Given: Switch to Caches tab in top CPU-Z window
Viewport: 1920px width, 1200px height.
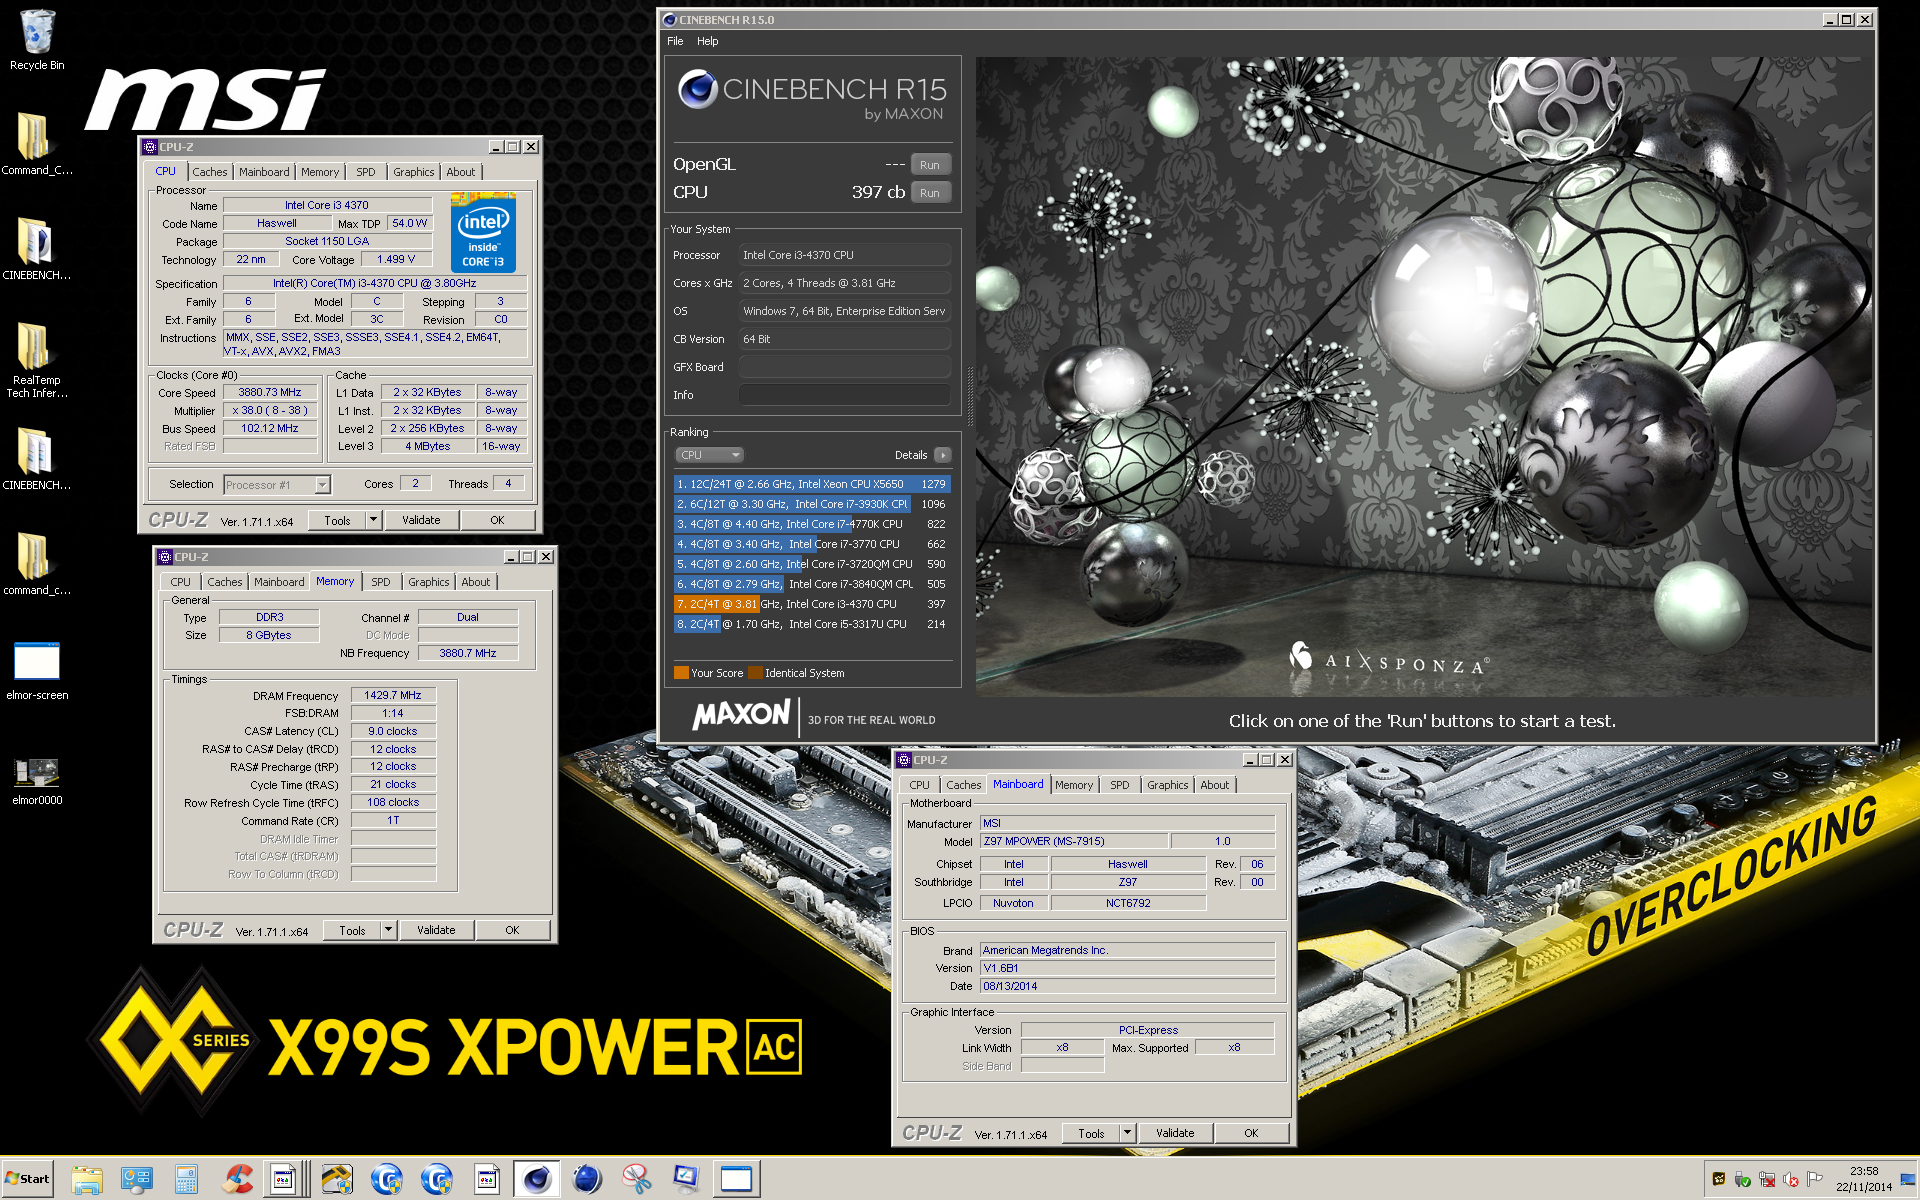Looking at the screenshot, I should click(210, 172).
